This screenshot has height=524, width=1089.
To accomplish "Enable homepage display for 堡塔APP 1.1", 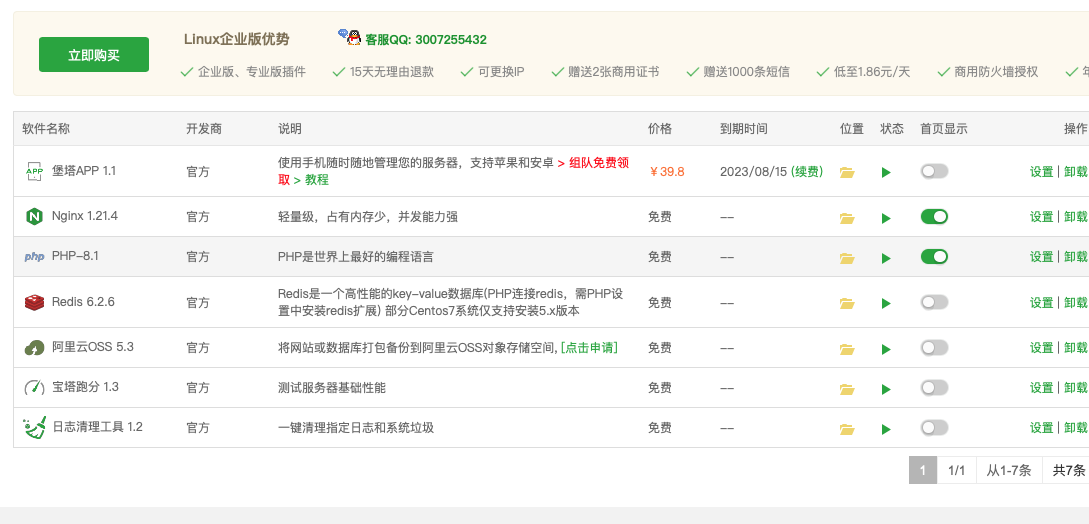I will [x=934, y=171].
